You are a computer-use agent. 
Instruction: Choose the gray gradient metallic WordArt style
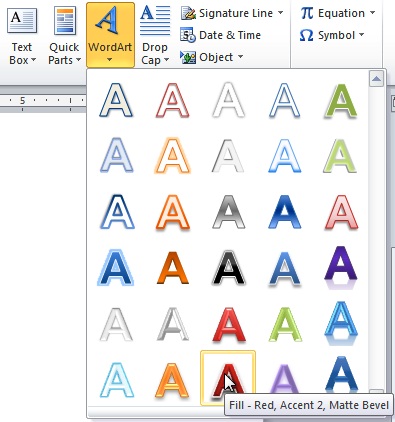[x=228, y=212]
